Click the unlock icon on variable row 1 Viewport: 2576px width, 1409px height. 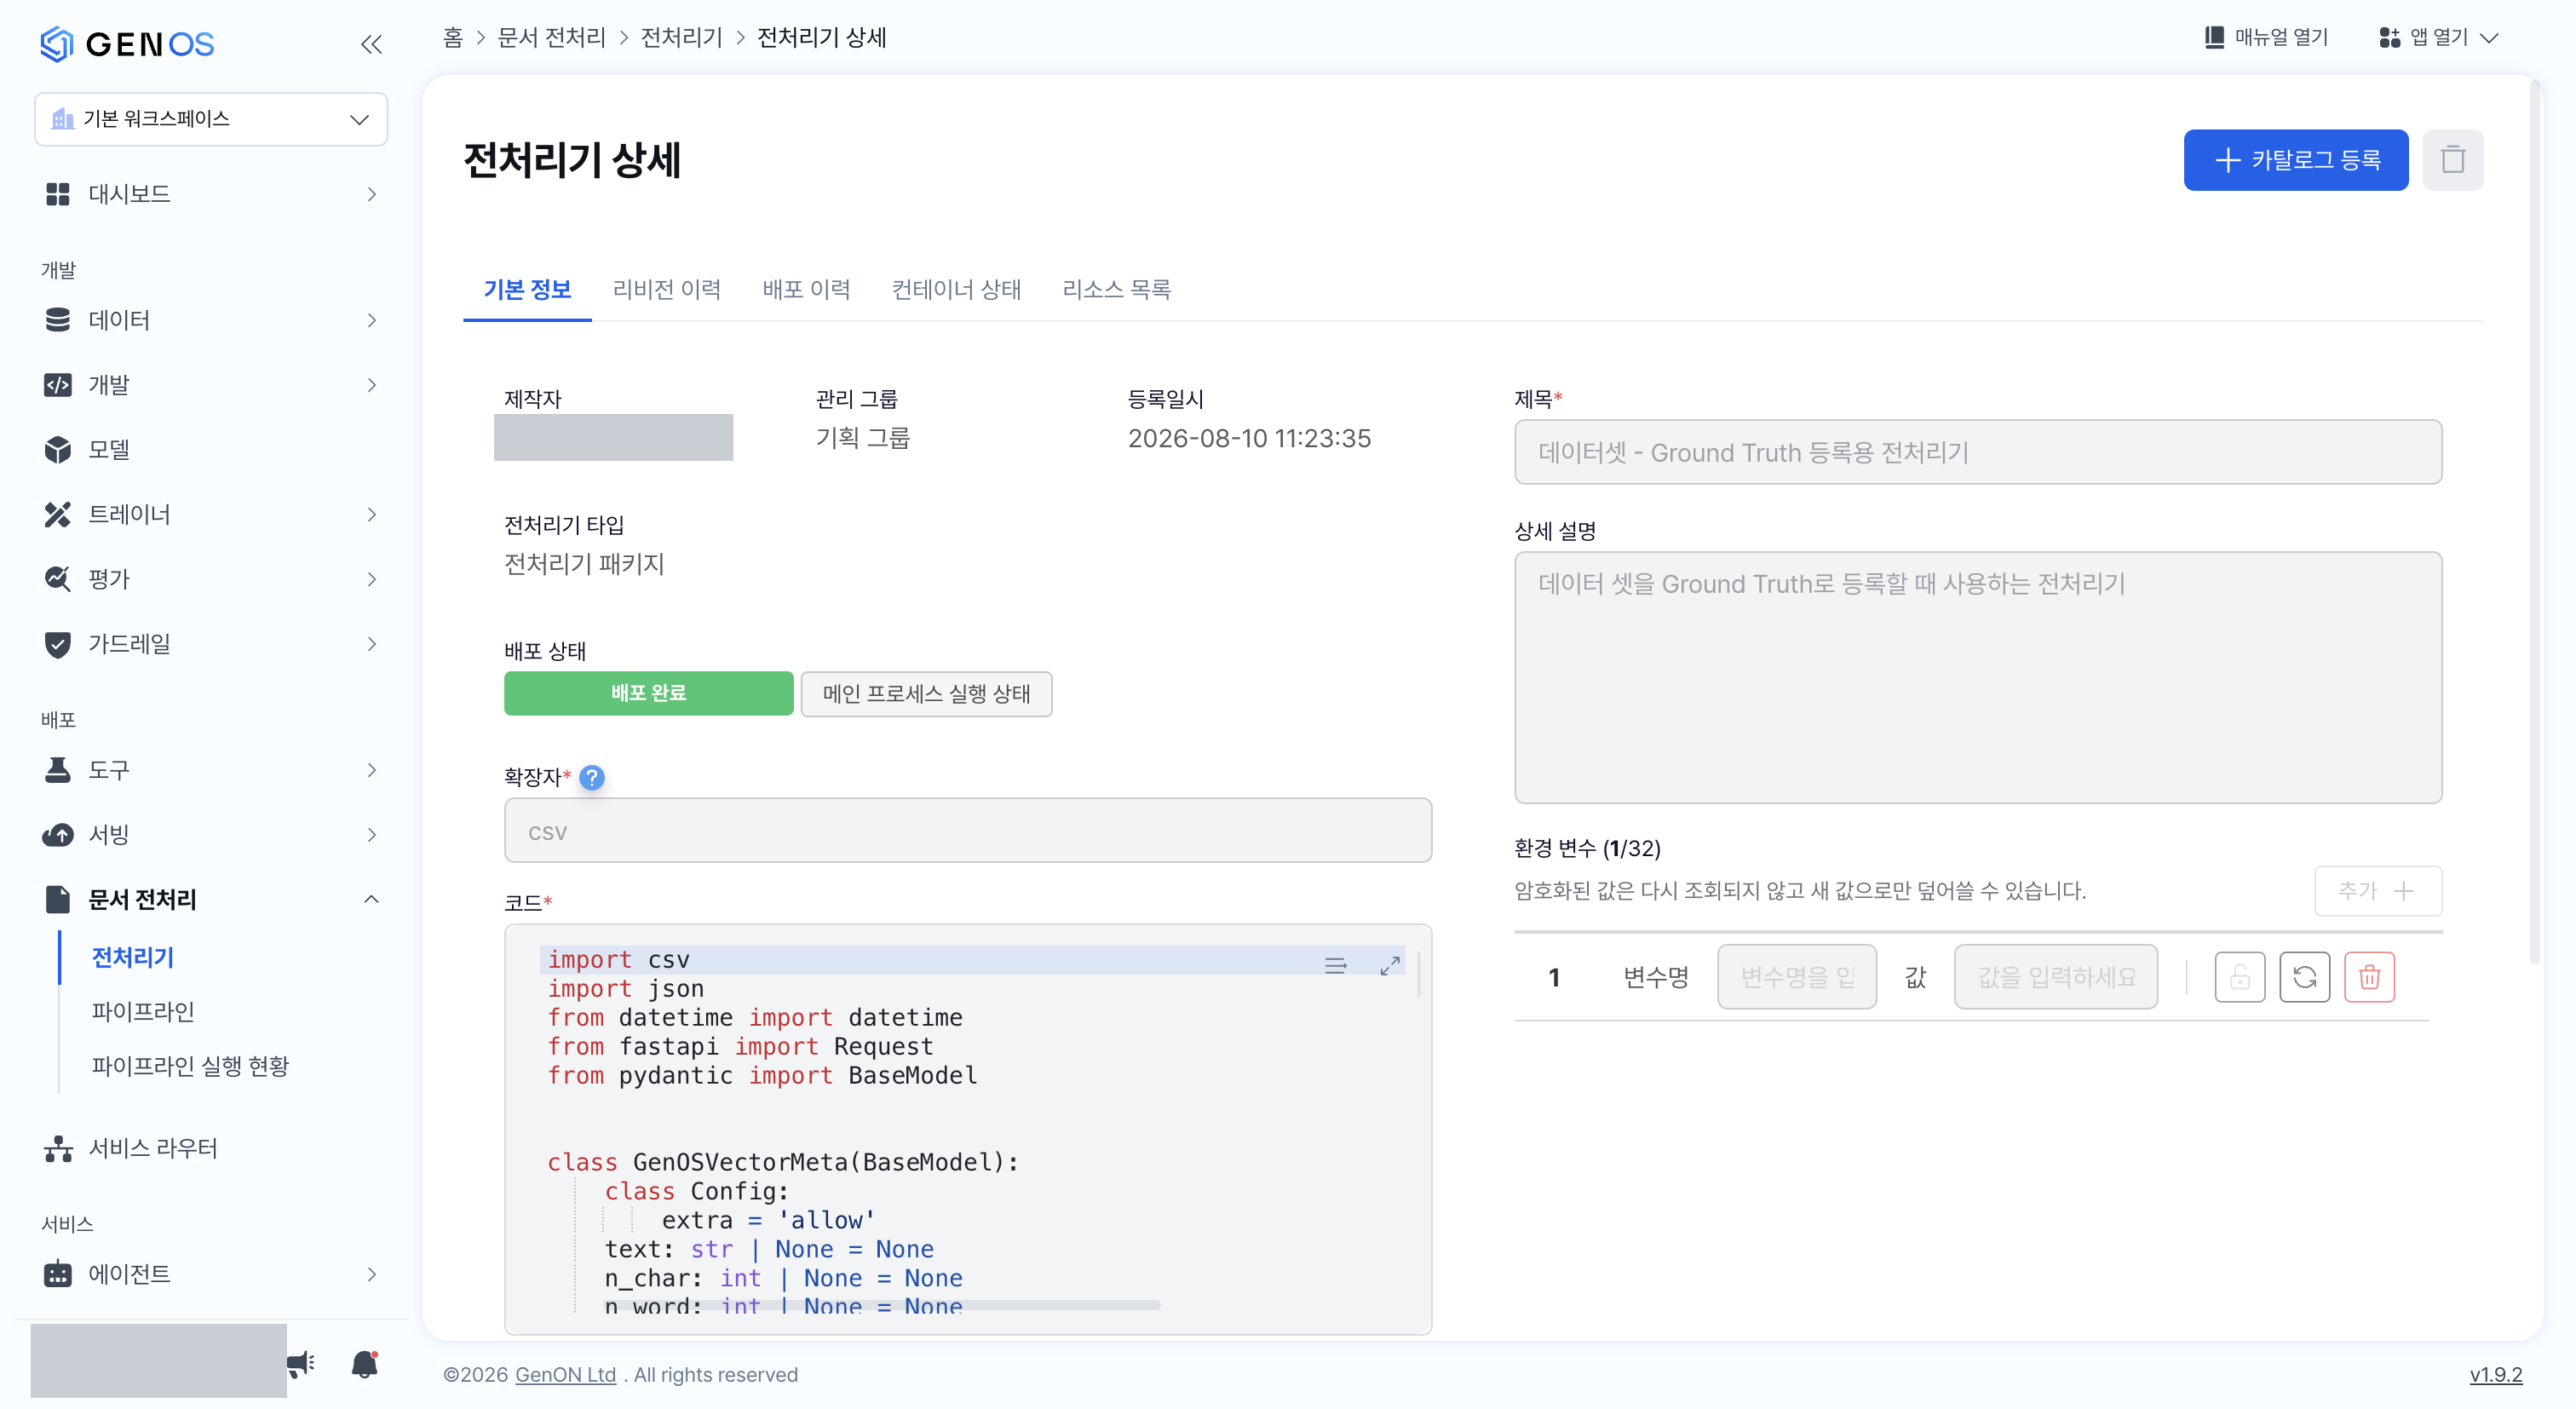(x=2240, y=977)
